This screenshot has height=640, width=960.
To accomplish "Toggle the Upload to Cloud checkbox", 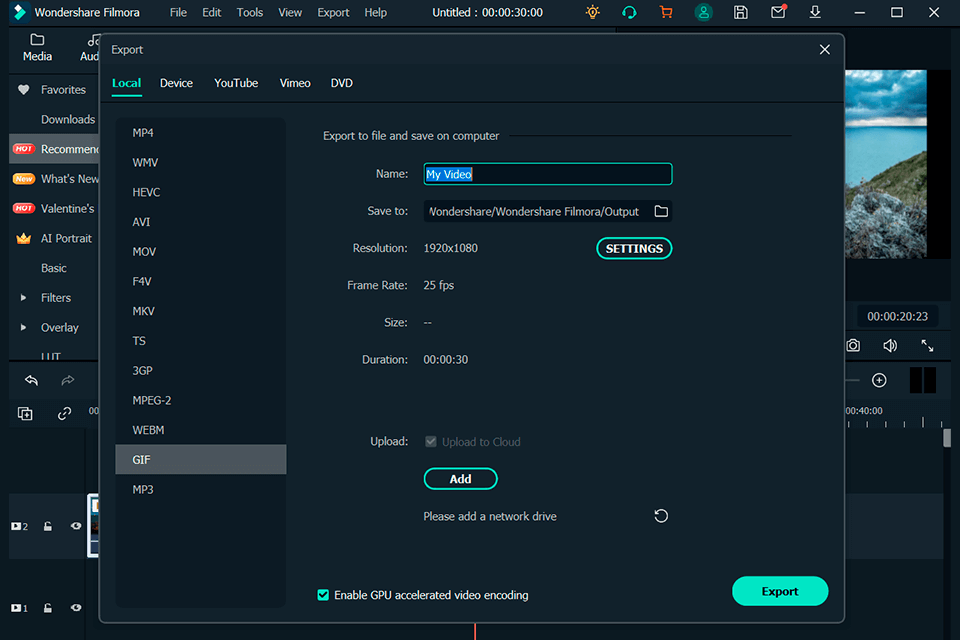I will coord(431,442).
